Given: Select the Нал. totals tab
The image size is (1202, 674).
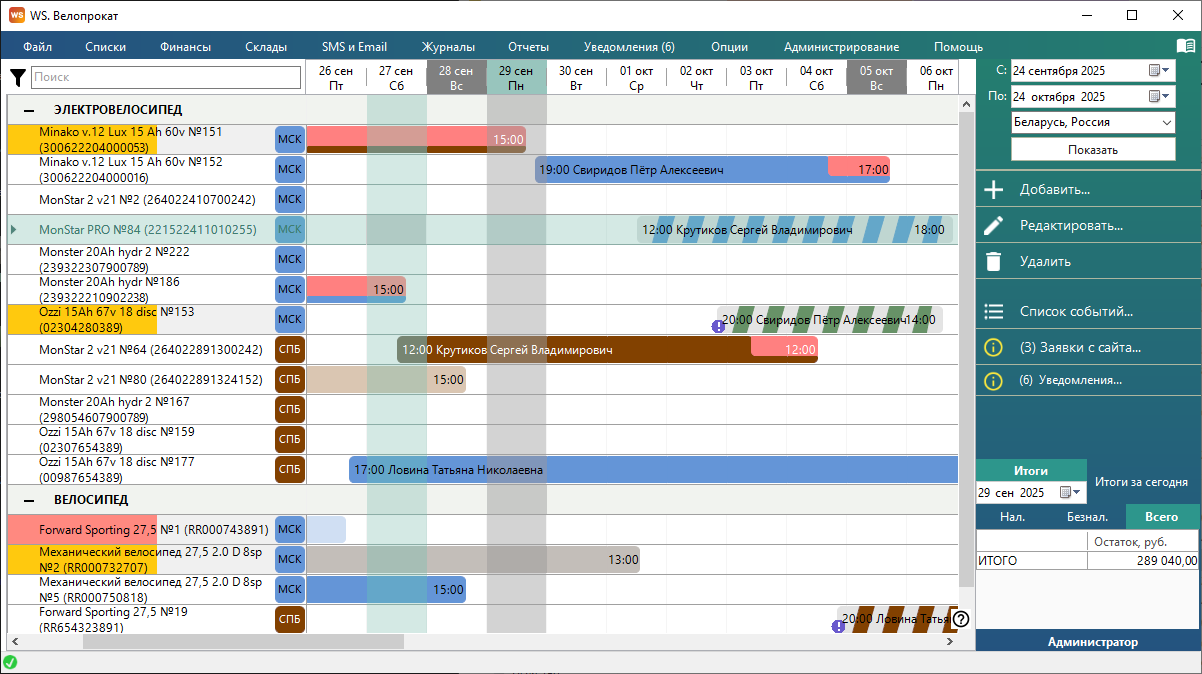Looking at the screenshot, I should [x=1012, y=517].
